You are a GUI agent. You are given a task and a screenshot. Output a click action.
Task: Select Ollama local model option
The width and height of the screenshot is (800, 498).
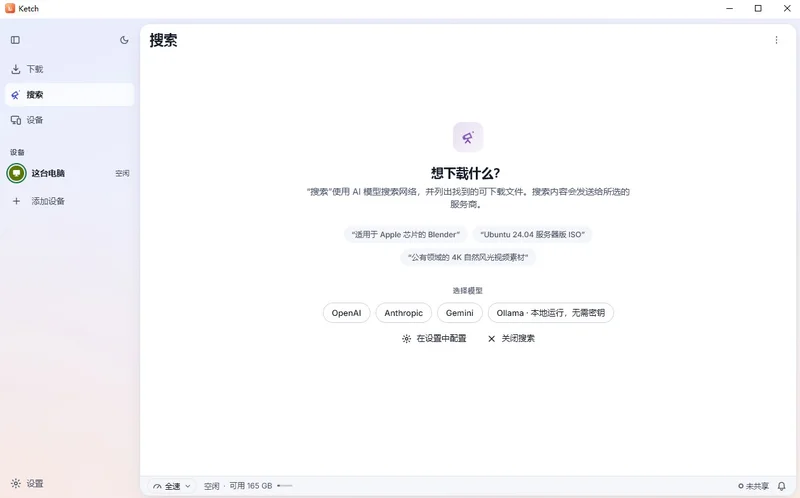click(x=551, y=313)
